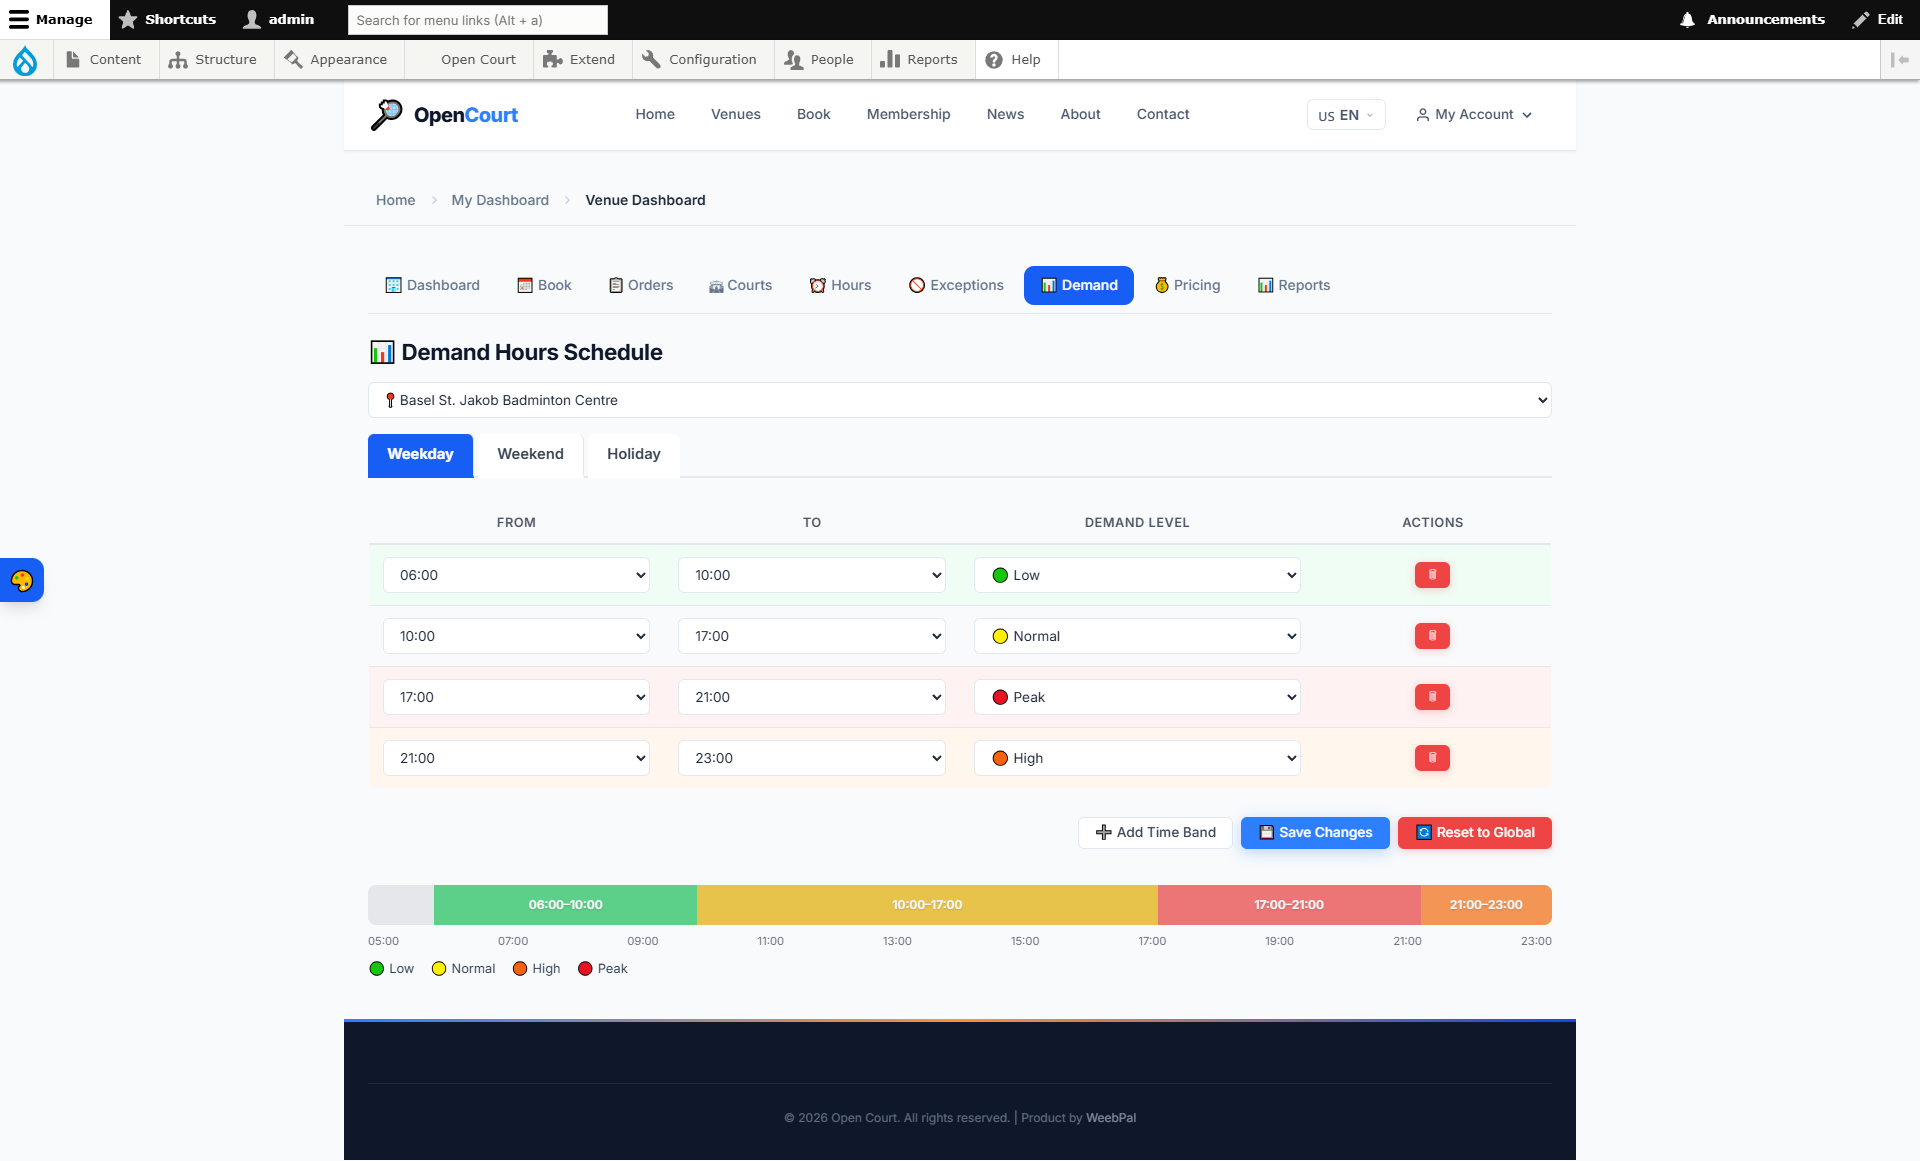Open the 17:00 From time dropdown
Screen dimensions: 1920x1161
[x=516, y=697]
